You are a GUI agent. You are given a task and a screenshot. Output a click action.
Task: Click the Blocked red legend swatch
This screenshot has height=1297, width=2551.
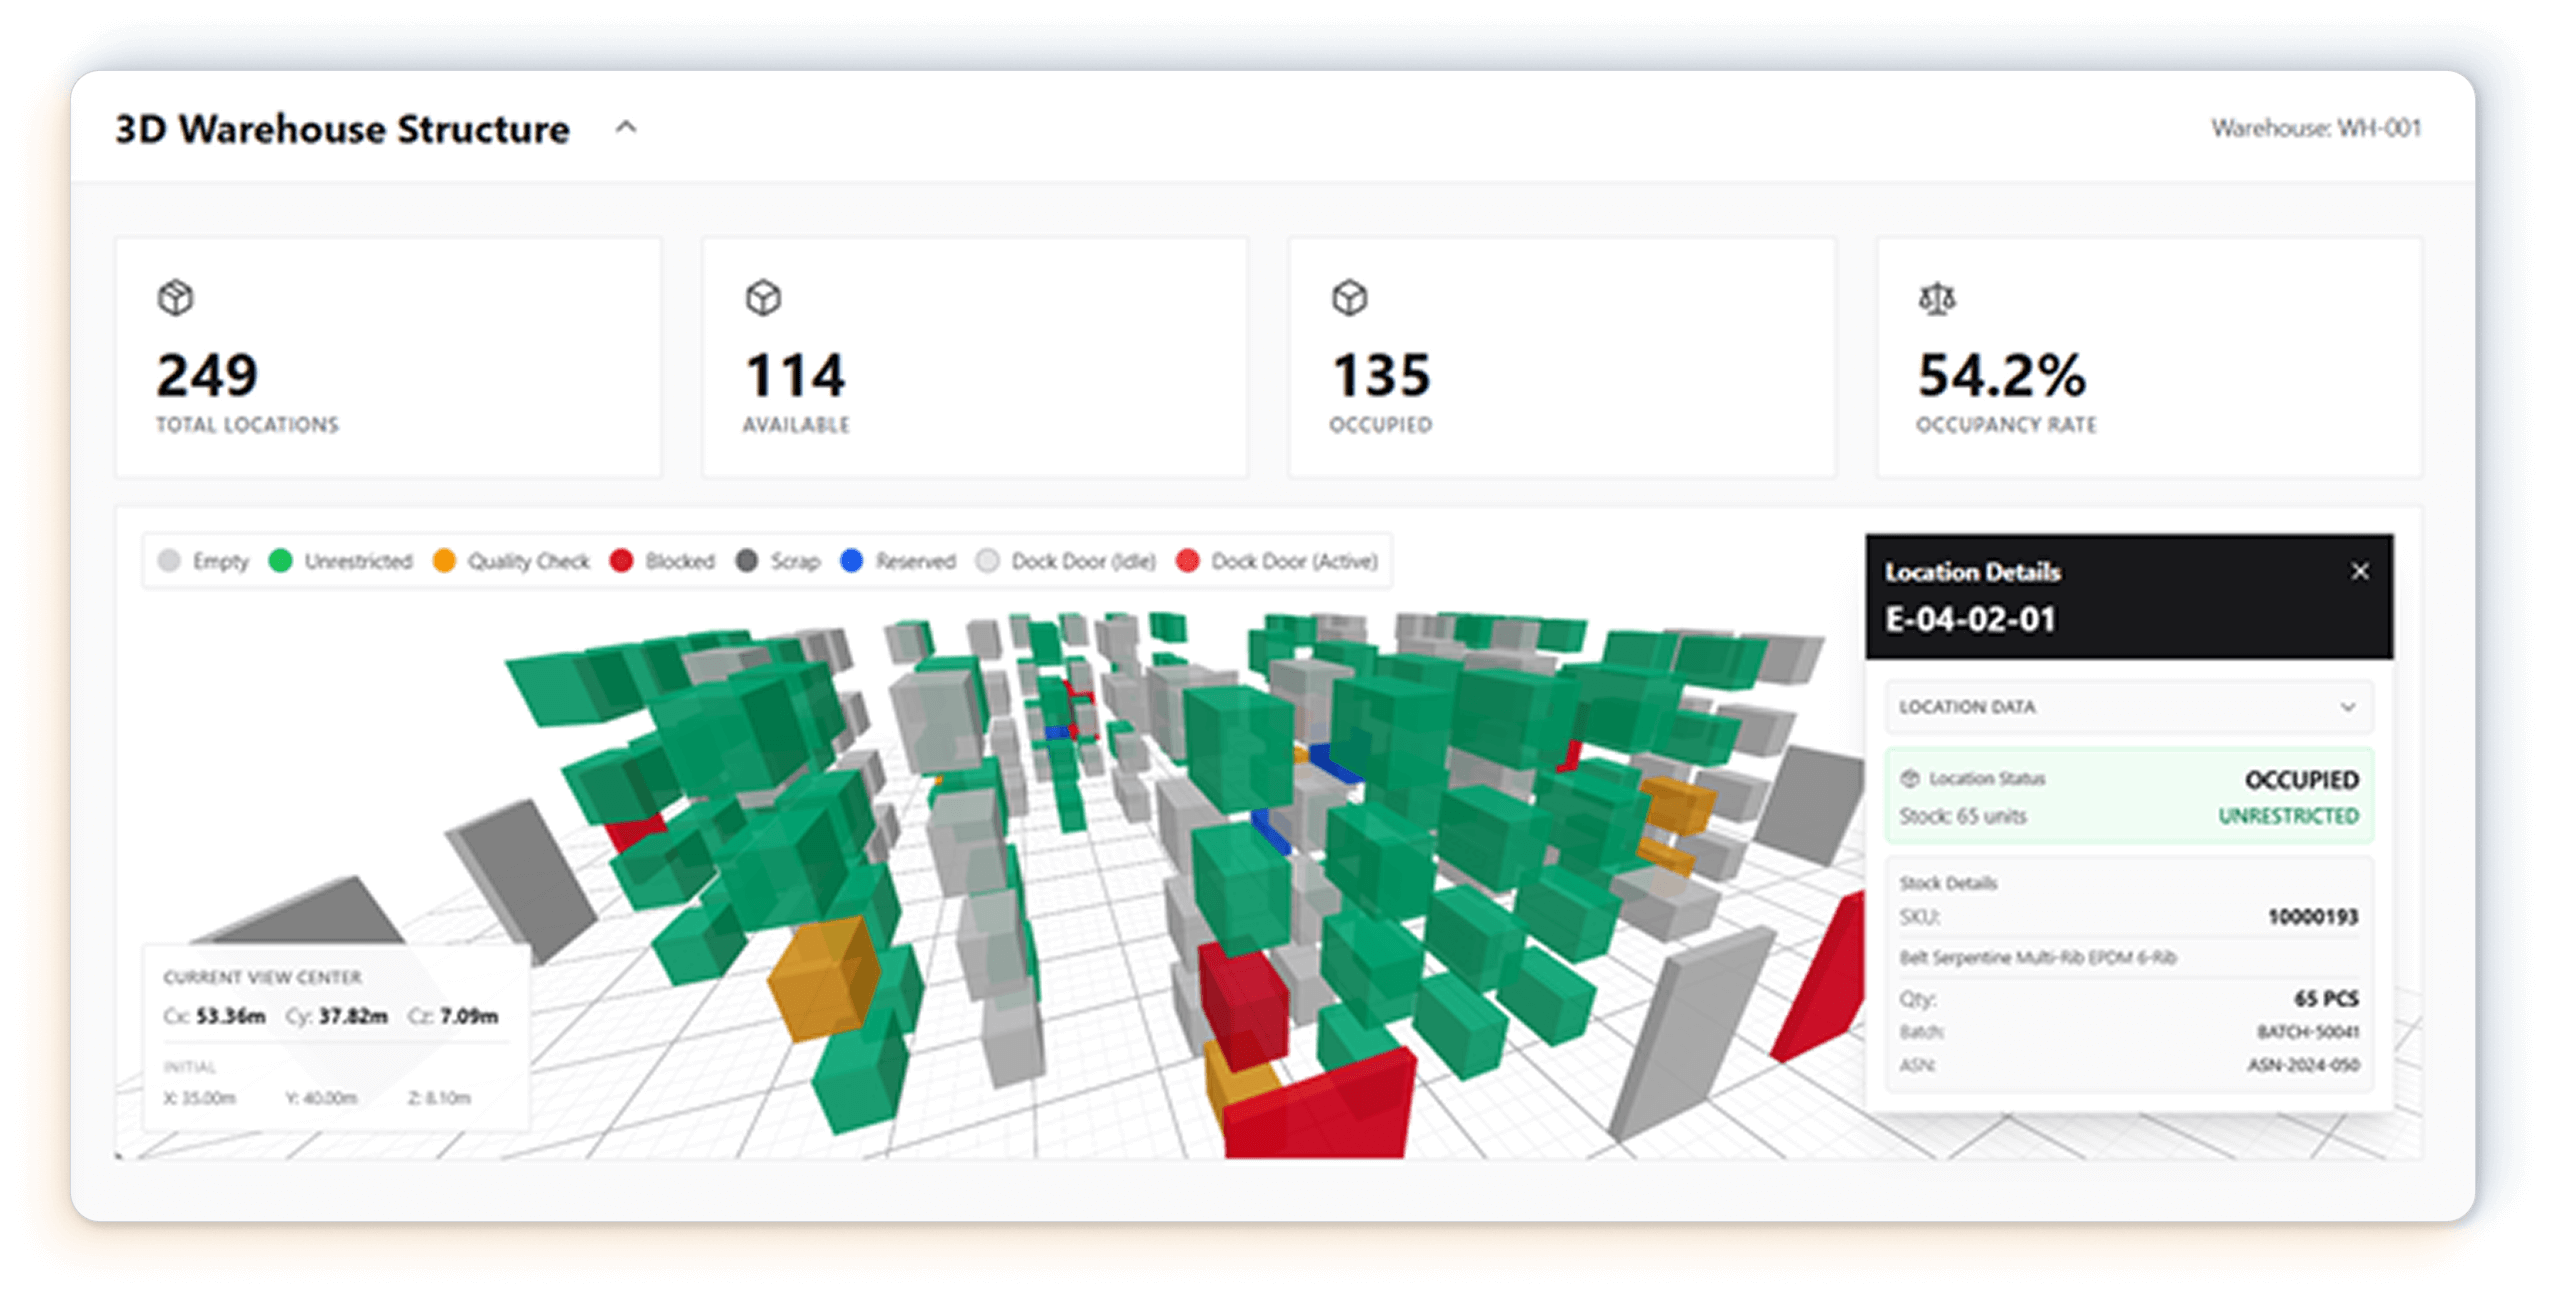621,561
